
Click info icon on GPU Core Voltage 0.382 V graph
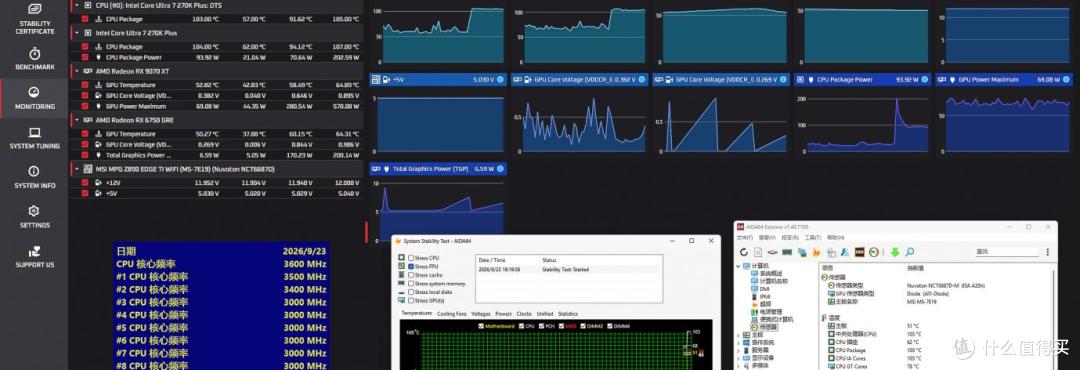point(641,80)
